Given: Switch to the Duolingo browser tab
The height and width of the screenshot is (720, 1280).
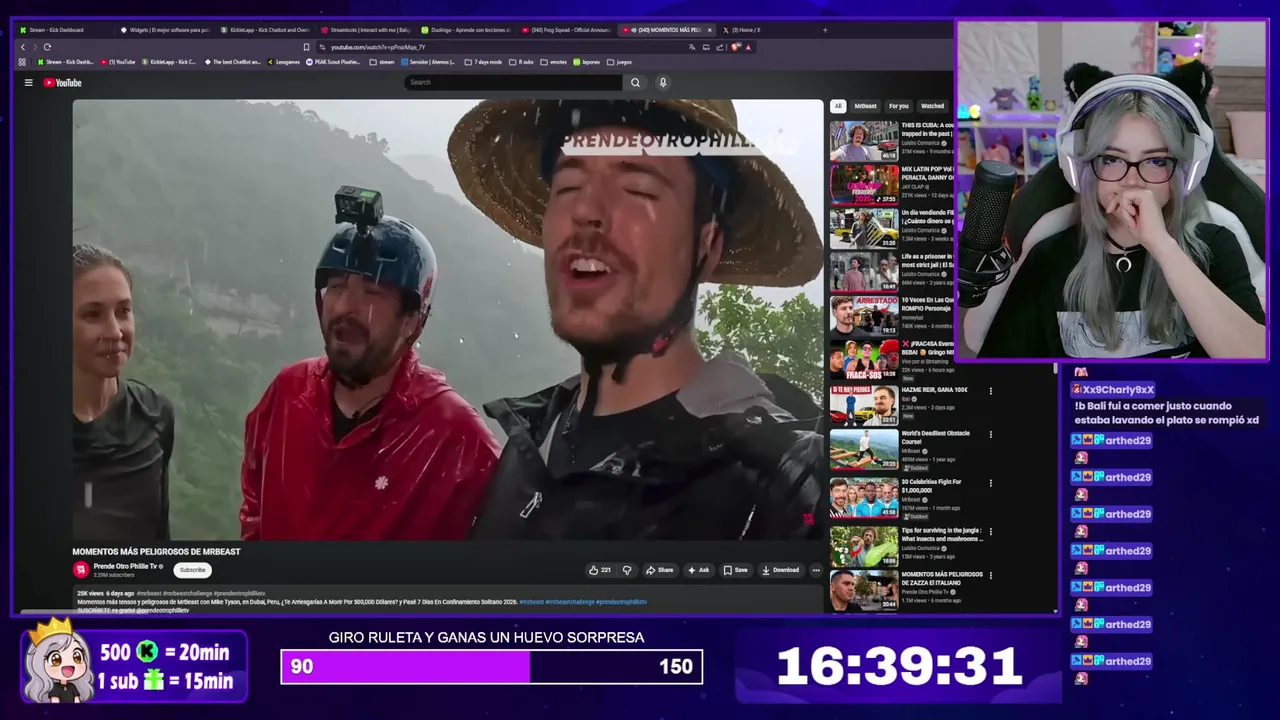Looking at the screenshot, I should click(465, 30).
